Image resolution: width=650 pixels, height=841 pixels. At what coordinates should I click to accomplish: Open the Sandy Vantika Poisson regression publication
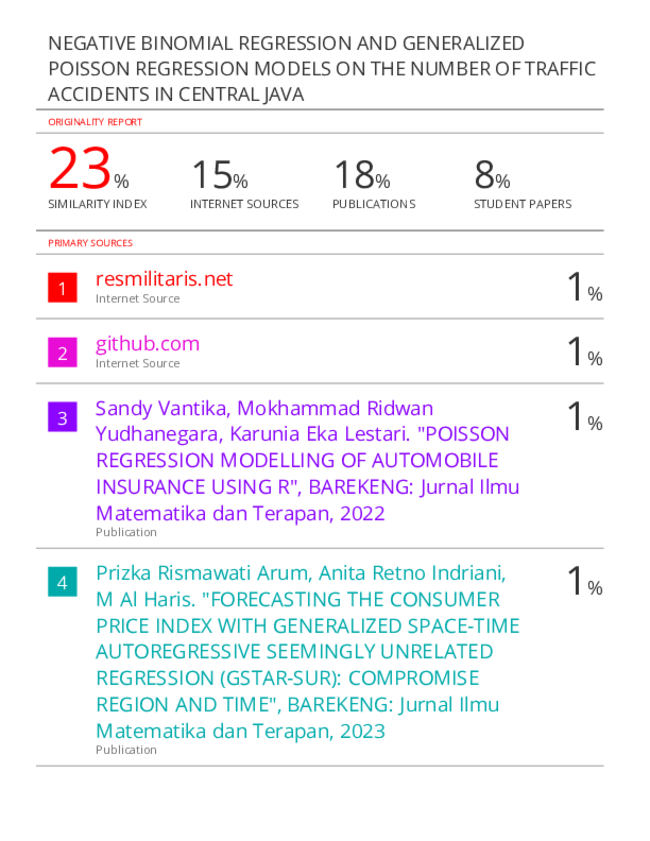click(x=307, y=461)
